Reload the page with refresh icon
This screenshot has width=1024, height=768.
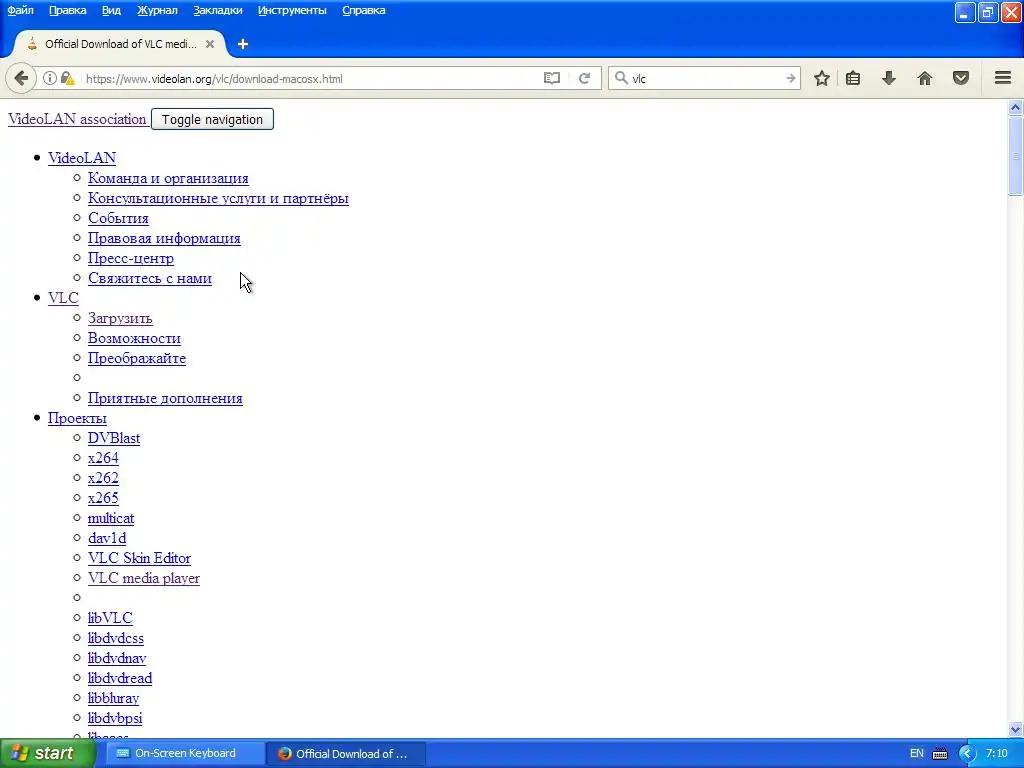click(584, 78)
